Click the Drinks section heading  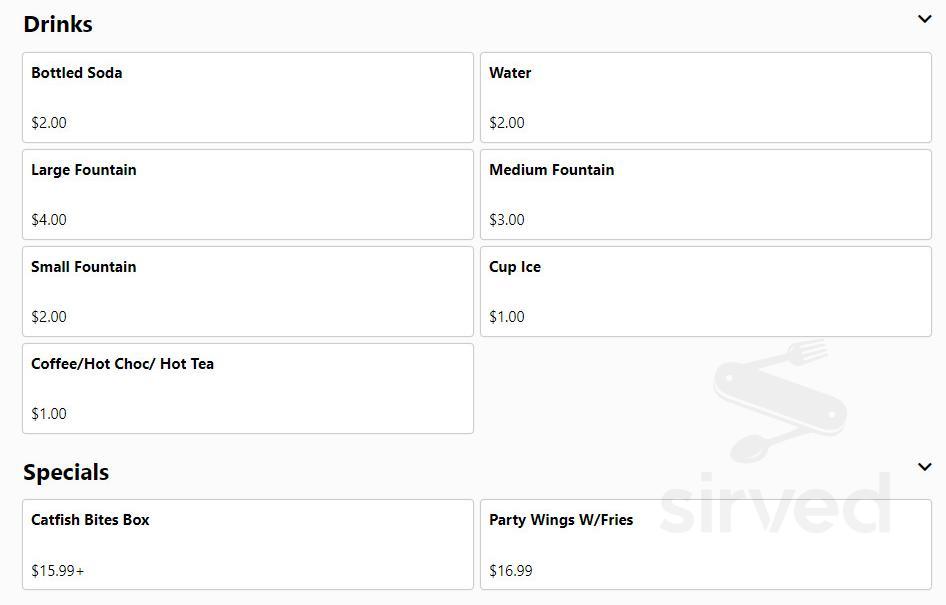57,23
